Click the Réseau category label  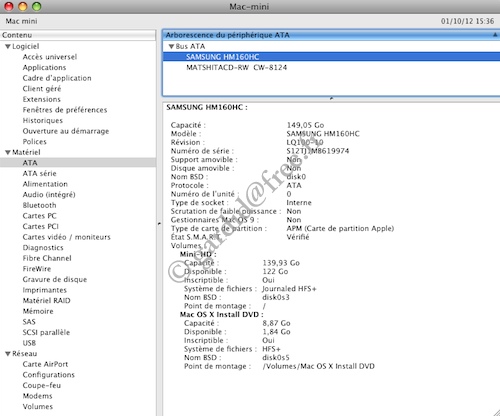(x=25, y=354)
